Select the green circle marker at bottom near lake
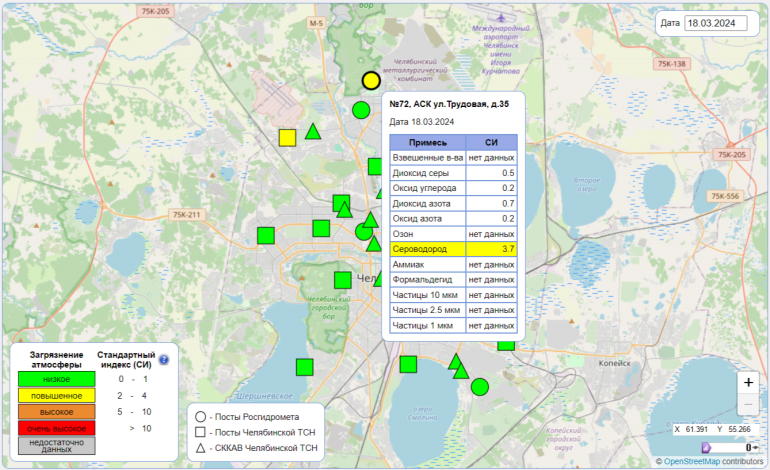770x470 pixels. click(480, 386)
